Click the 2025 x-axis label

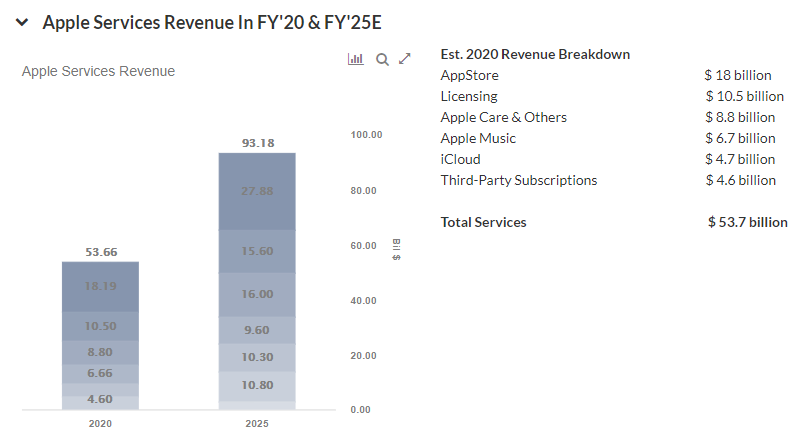click(x=257, y=424)
